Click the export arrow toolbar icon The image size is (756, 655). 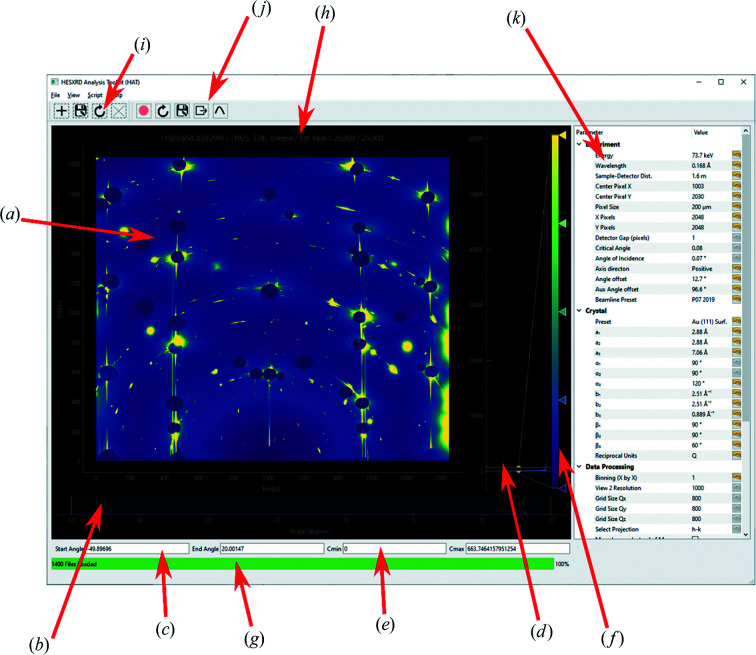coord(201,110)
